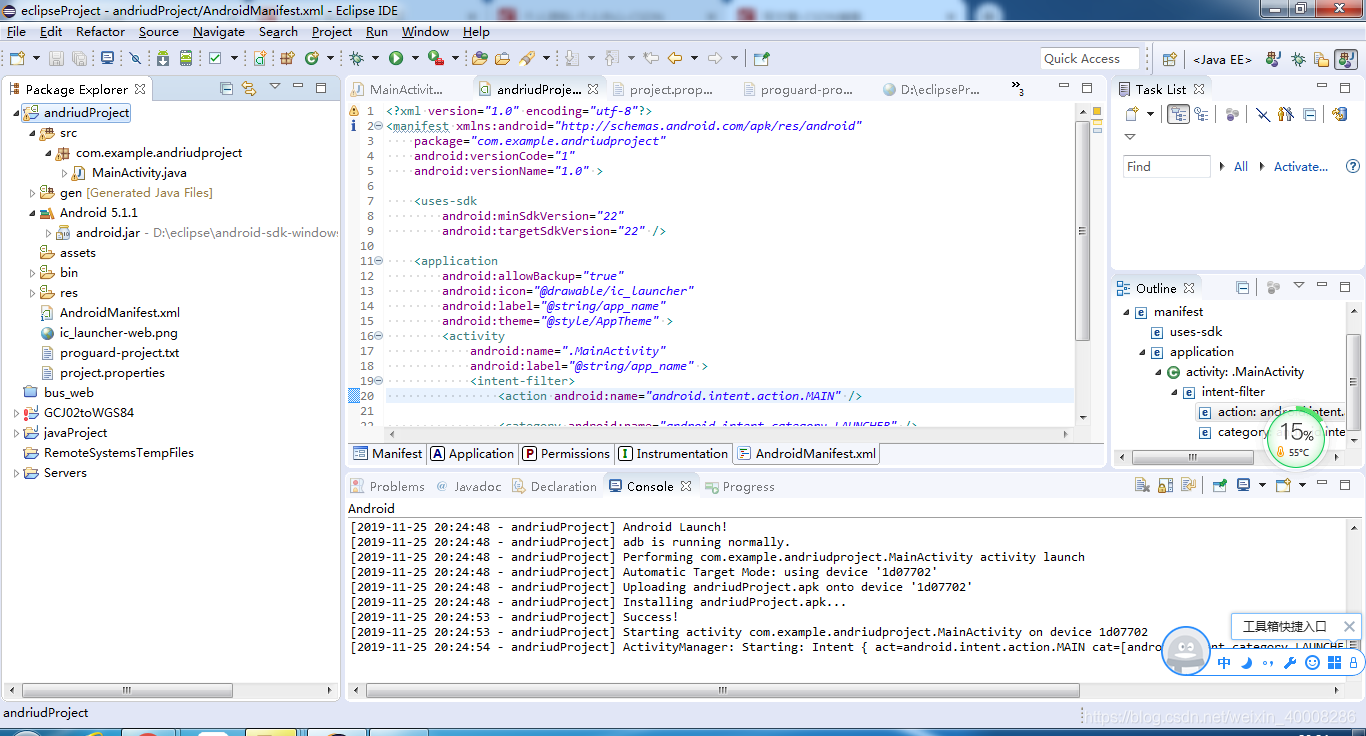This screenshot has width=1366, height=736.
Task: Click the Task List help question icon
Action: point(1353,167)
